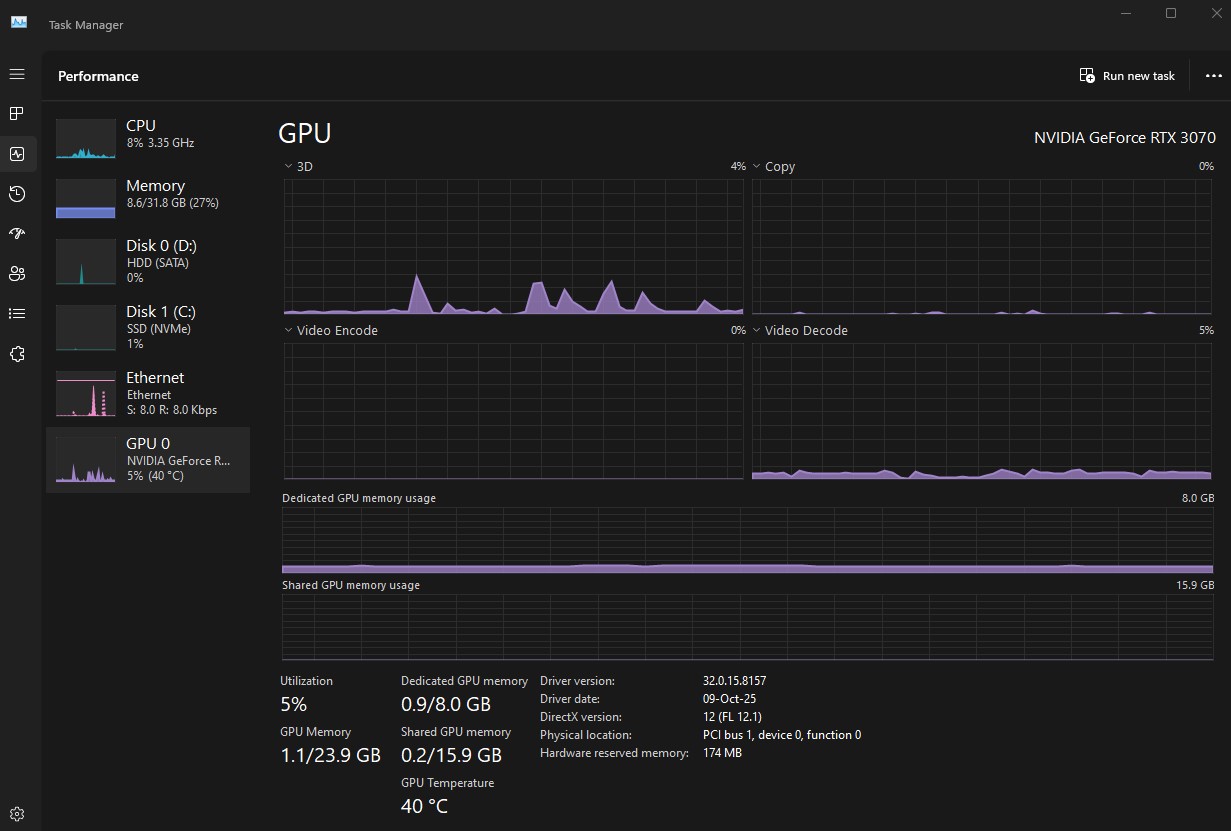Open the Users page icon

[x=17, y=274]
